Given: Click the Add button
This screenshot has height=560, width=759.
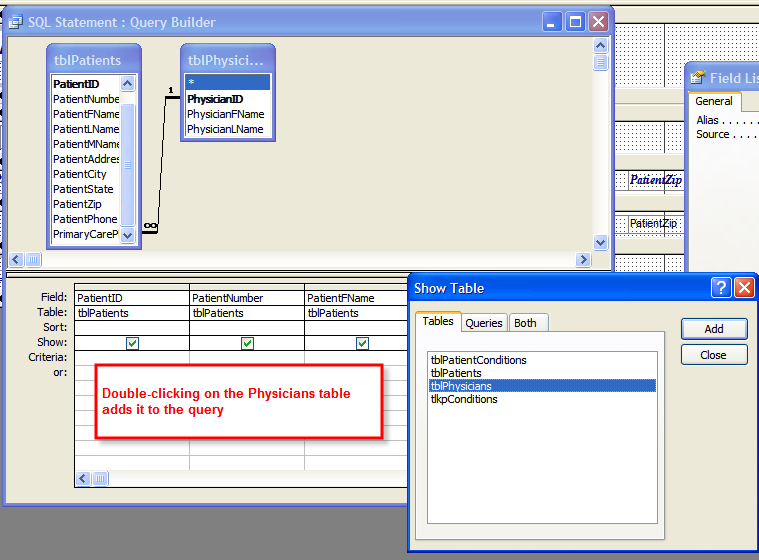Looking at the screenshot, I should (714, 329).
